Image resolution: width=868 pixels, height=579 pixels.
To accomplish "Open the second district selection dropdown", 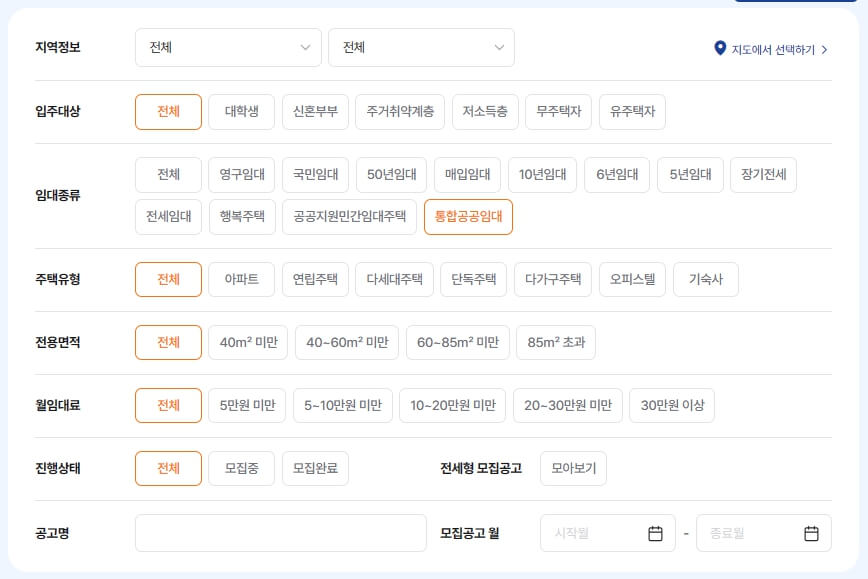I will coord(421,47).
